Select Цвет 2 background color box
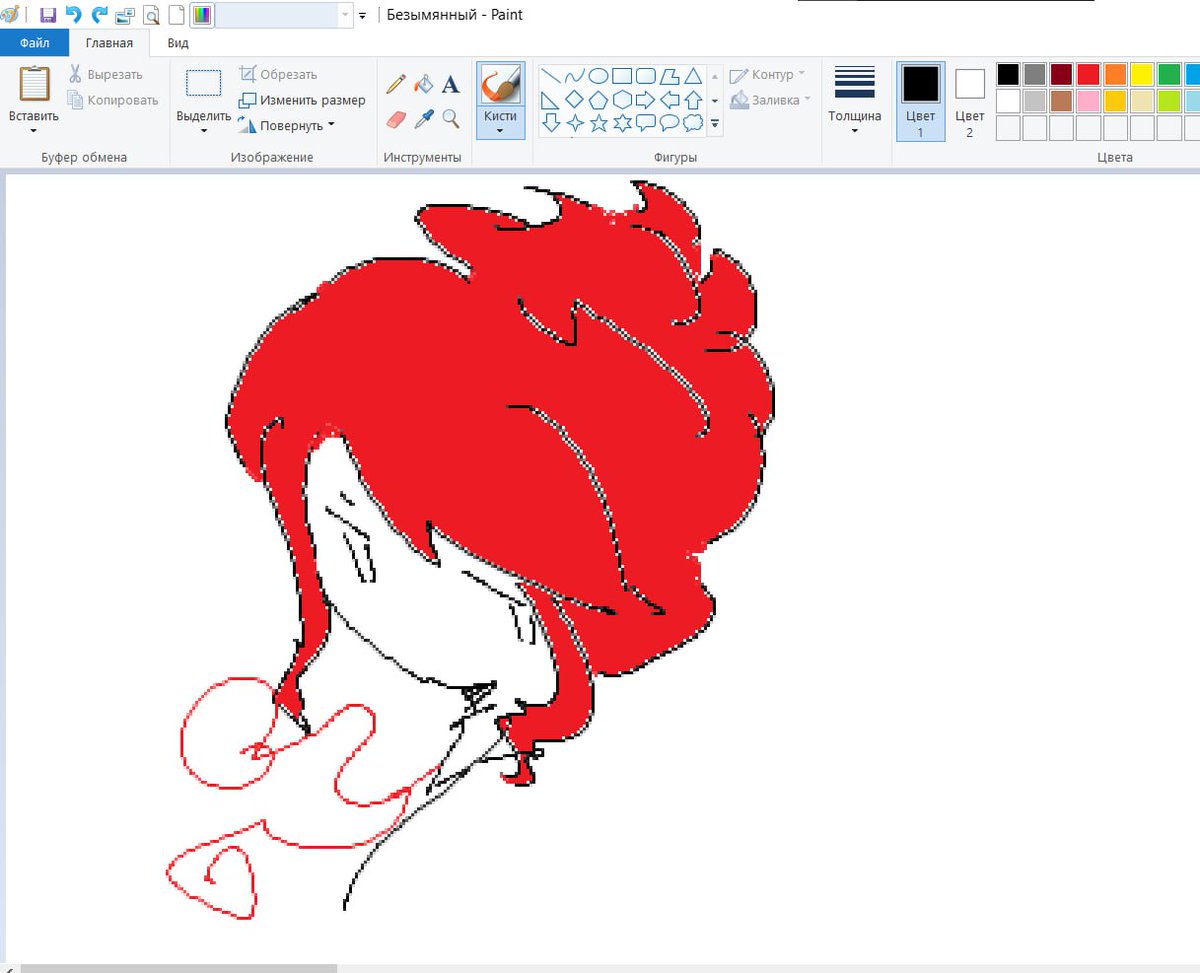 (x=969, y=101)
